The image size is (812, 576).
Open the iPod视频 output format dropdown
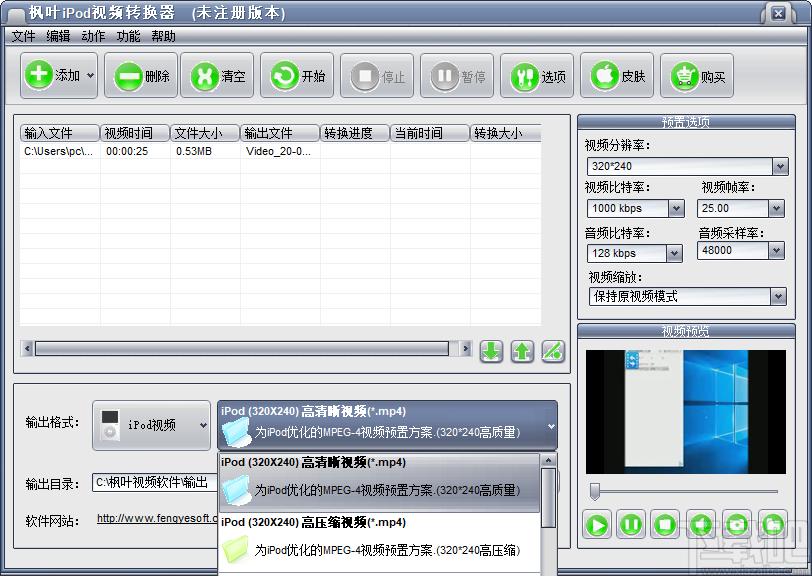point(151,425)
